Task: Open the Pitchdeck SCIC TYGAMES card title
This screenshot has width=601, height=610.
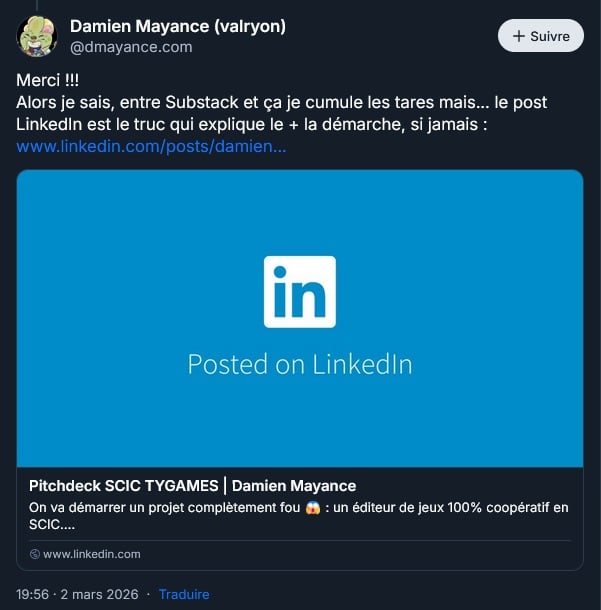Action: click(x=193, y=486)
